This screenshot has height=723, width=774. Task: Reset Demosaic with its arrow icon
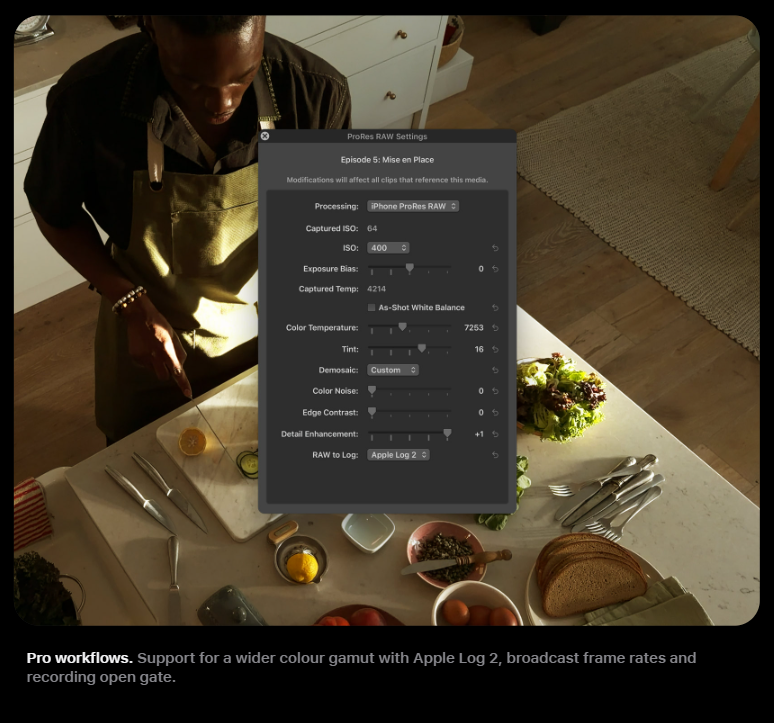[x=495, y=370]
